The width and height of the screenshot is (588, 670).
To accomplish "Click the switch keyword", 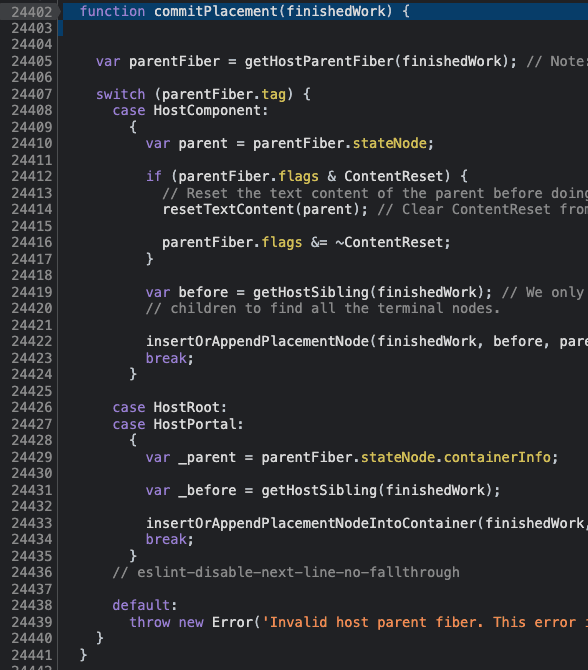I will (x=121, y=94).
